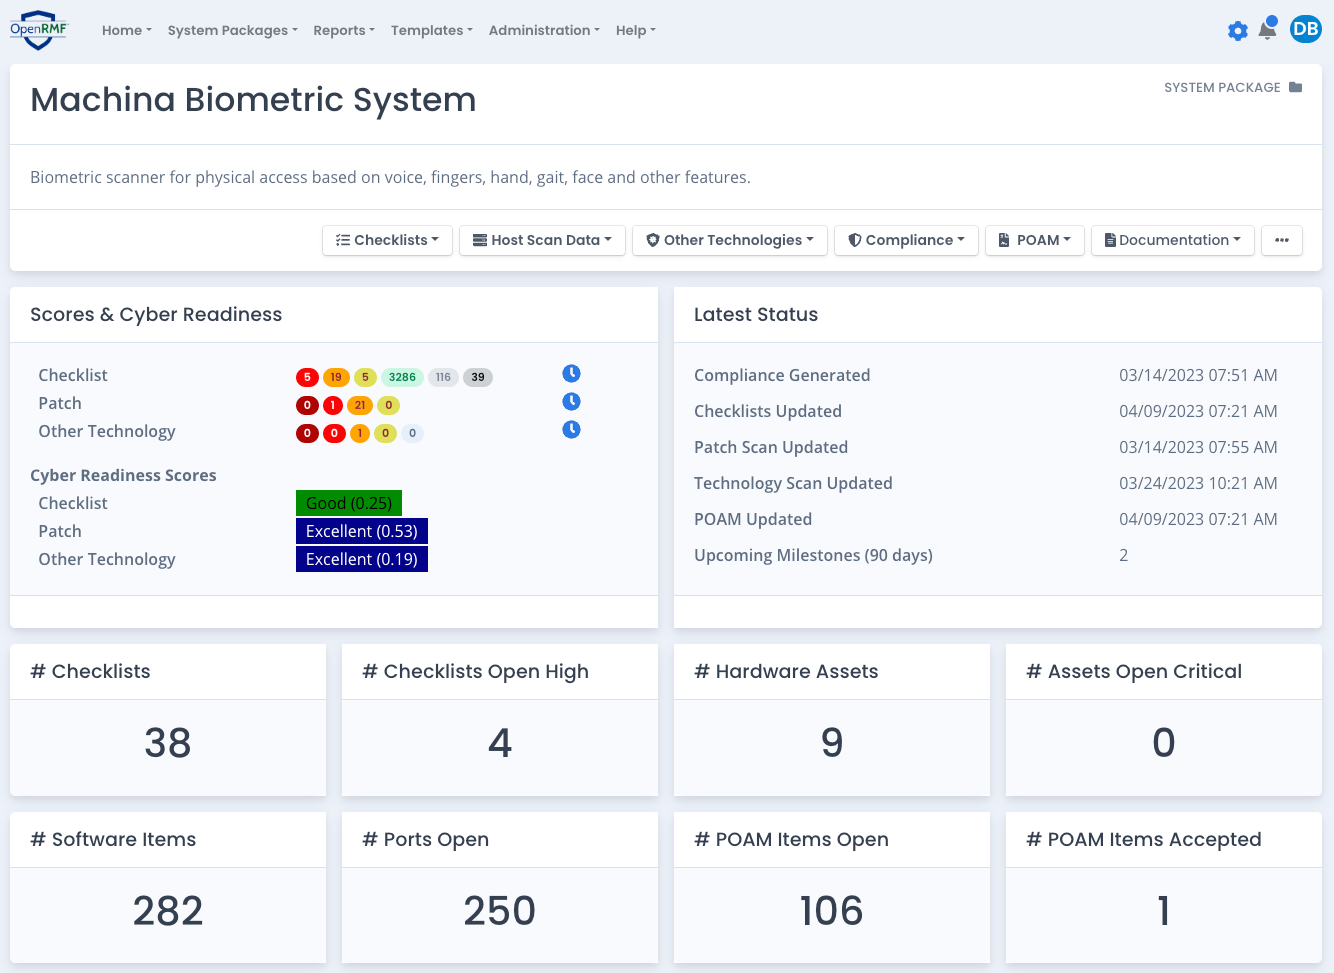Viewport: 1334px width, 973px height.
Task: Click light blue 0 badge in Other Technology
Action: tap(412, 433)
